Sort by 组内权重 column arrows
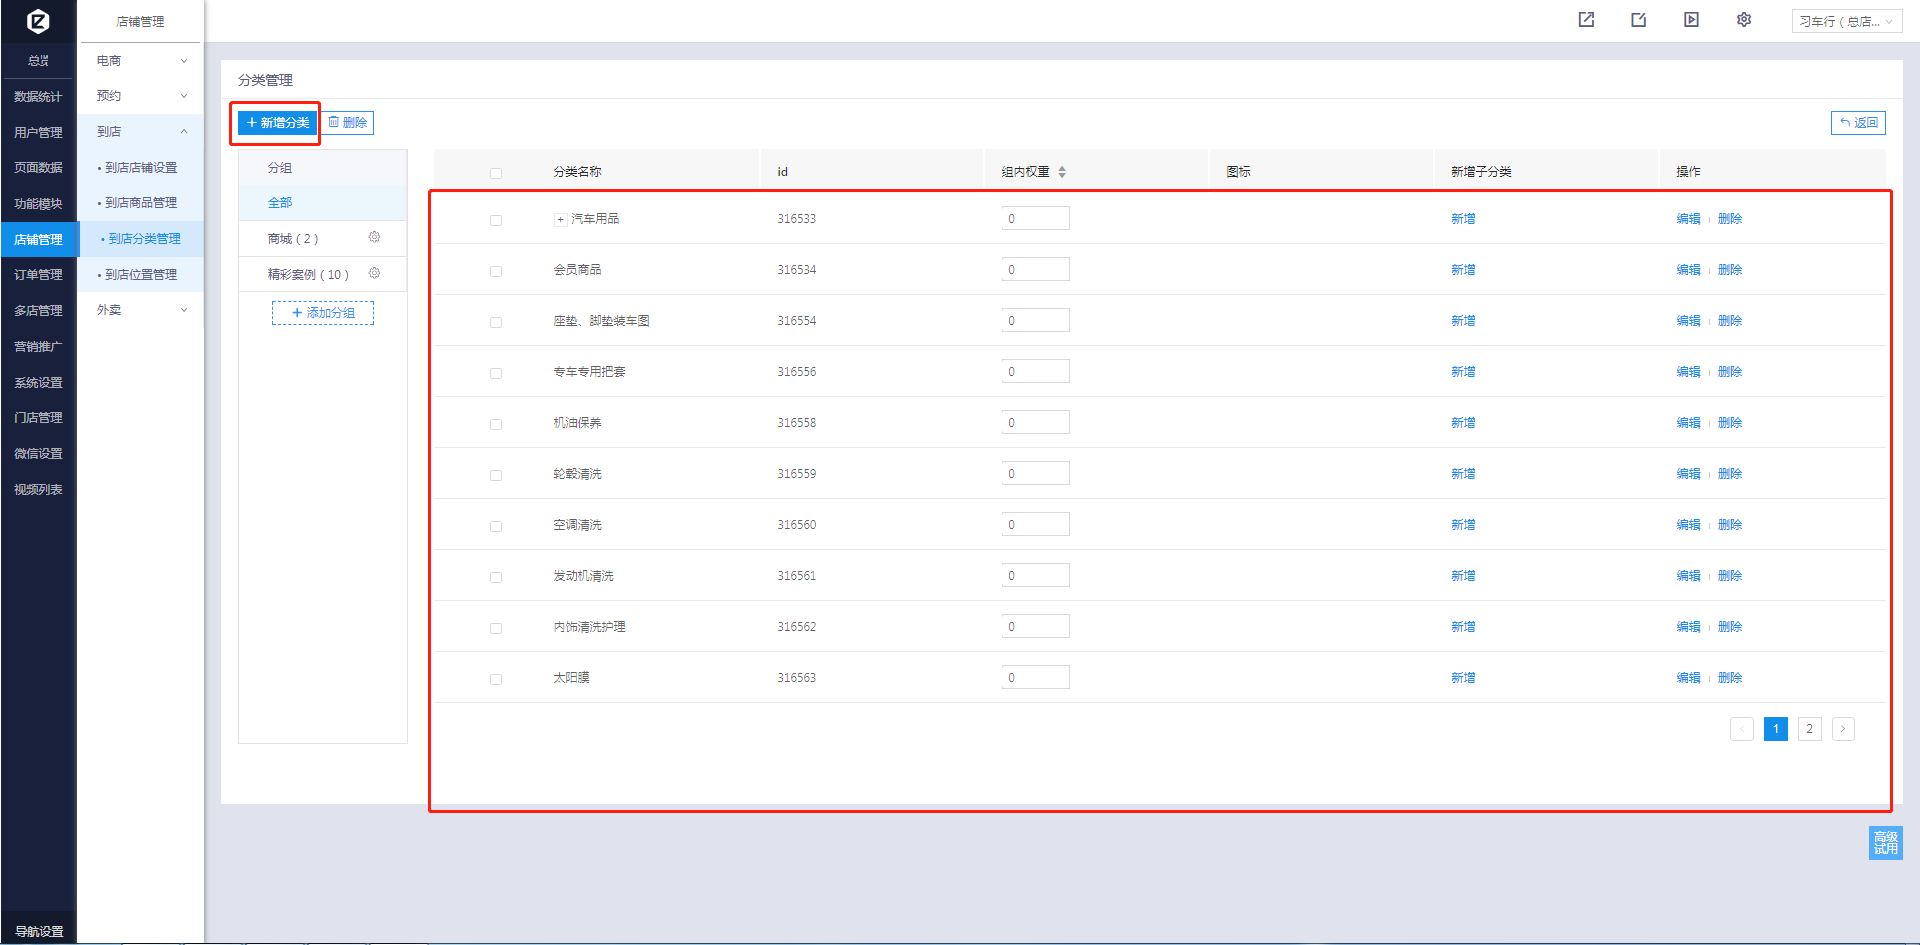This screenshot has height=945, width=1920. coord(1062,172)
